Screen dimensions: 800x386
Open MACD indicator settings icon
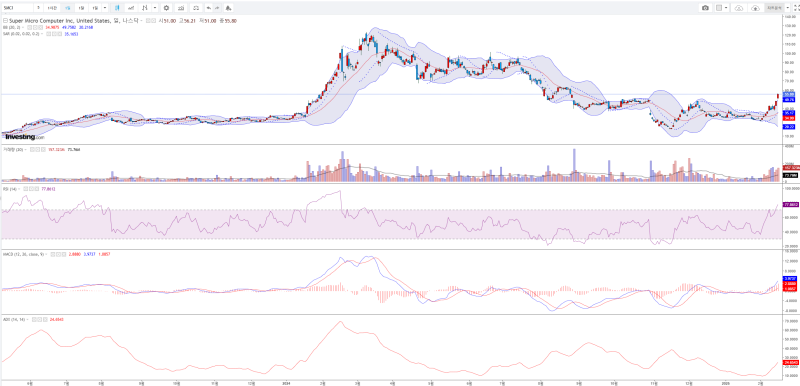click(58, 253)
